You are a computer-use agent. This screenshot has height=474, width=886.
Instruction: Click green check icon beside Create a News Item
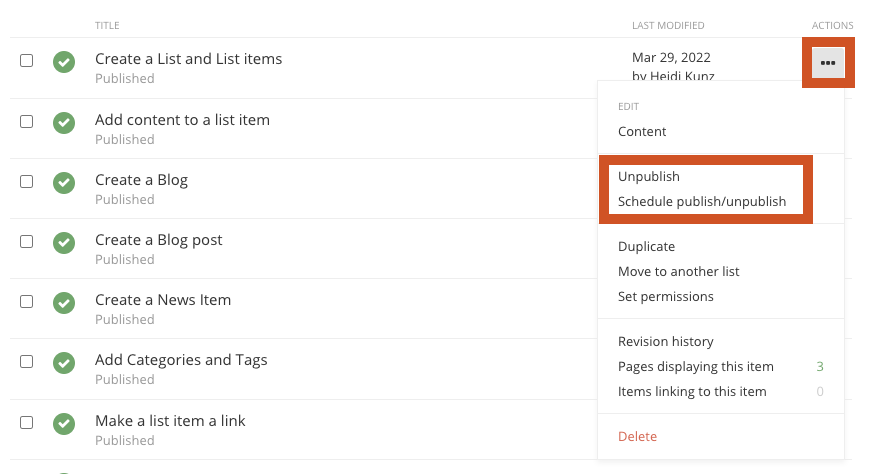coord(64,302)
